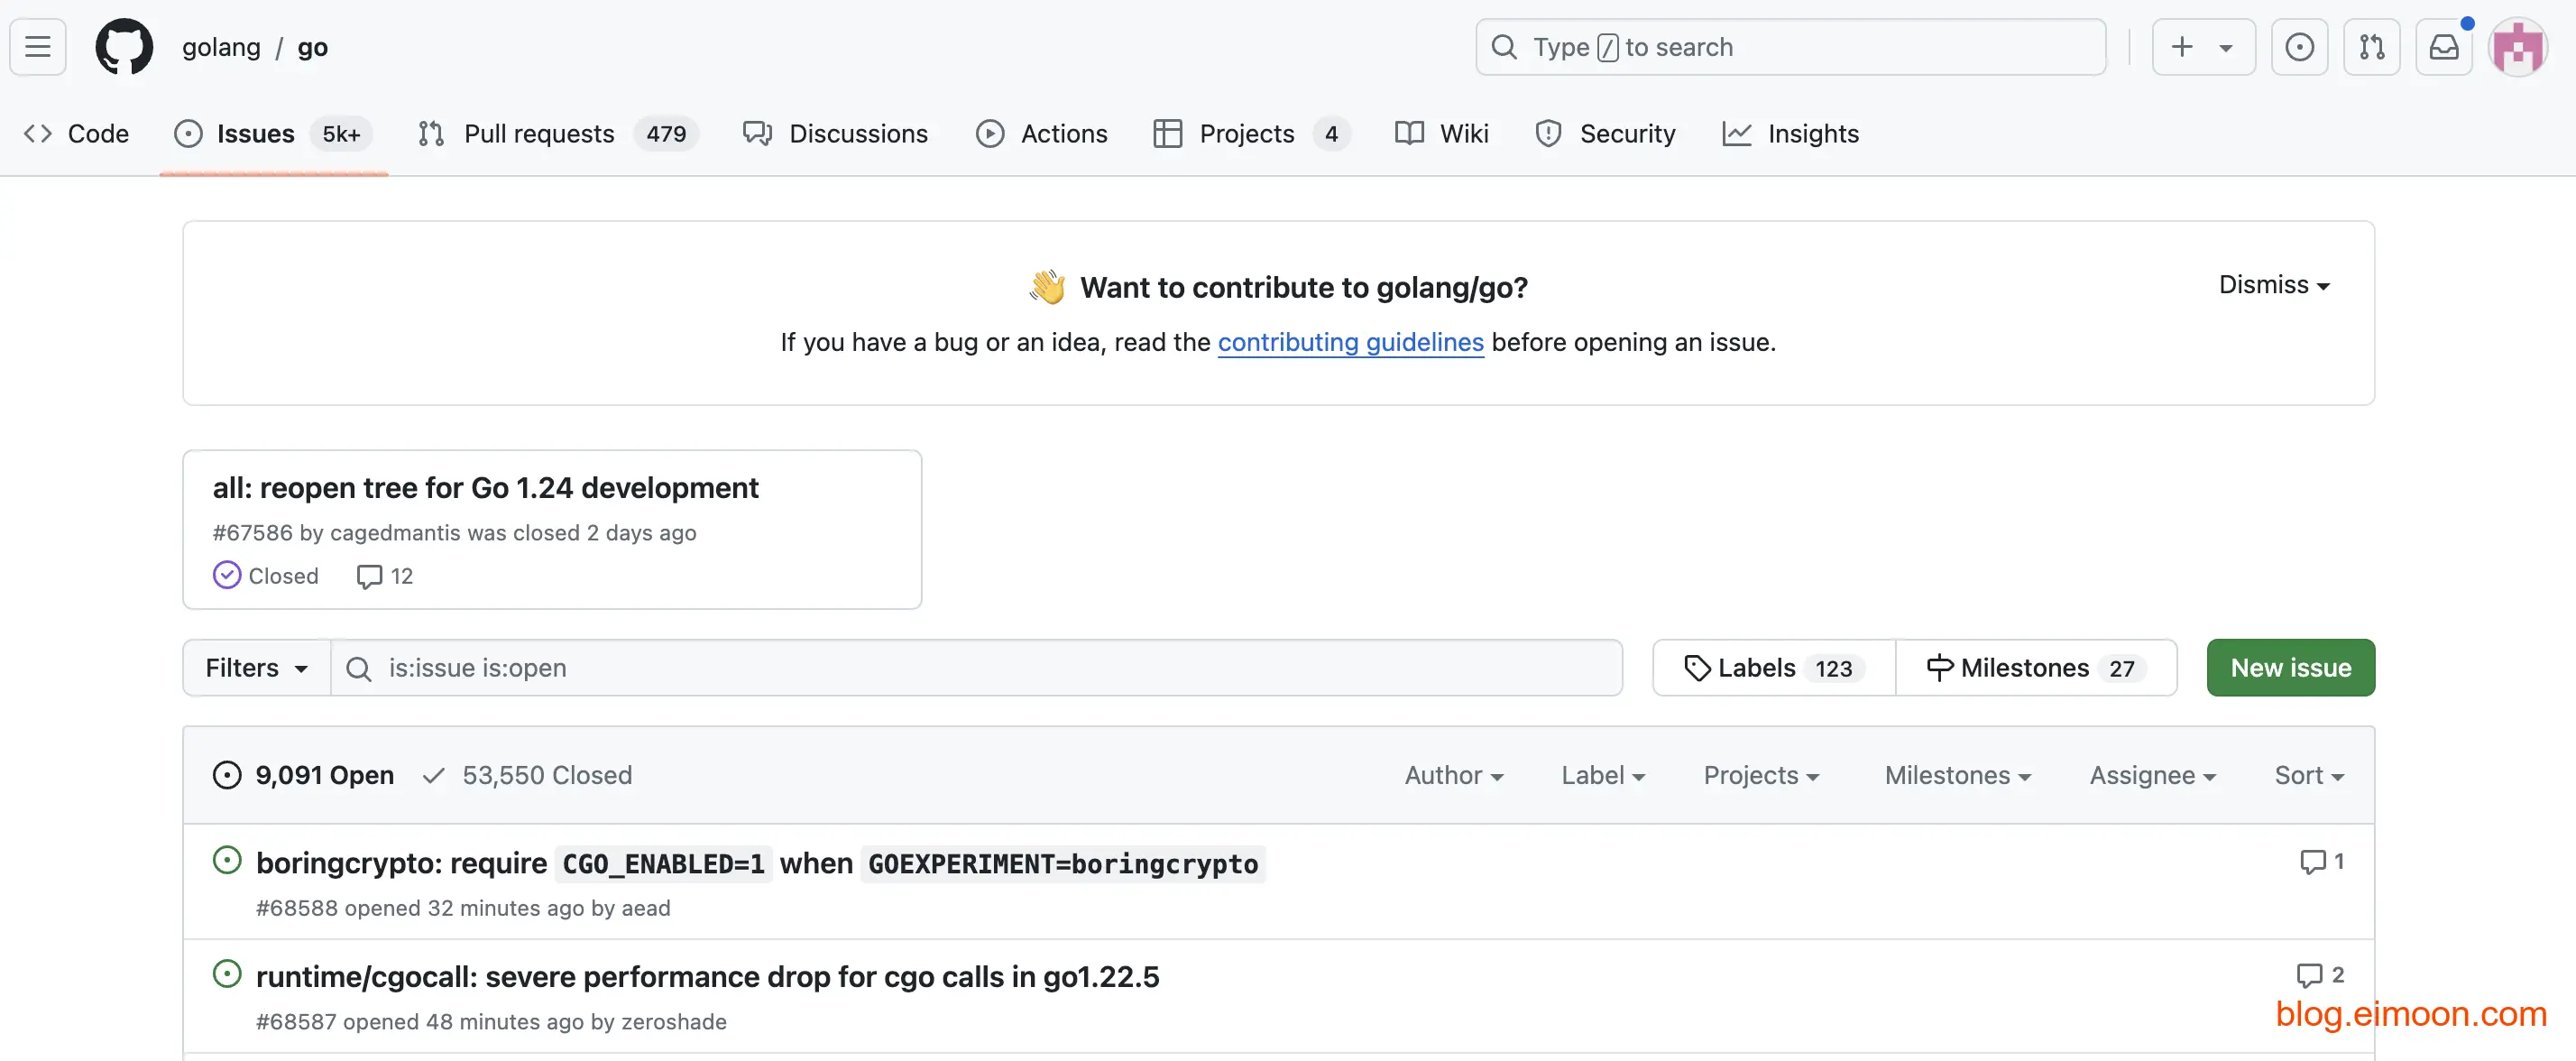Expand the Milestones filter dropdown
The height and width of the screenshot is (1061, 2576).
pyautogui.click(x=1956, y=773)
